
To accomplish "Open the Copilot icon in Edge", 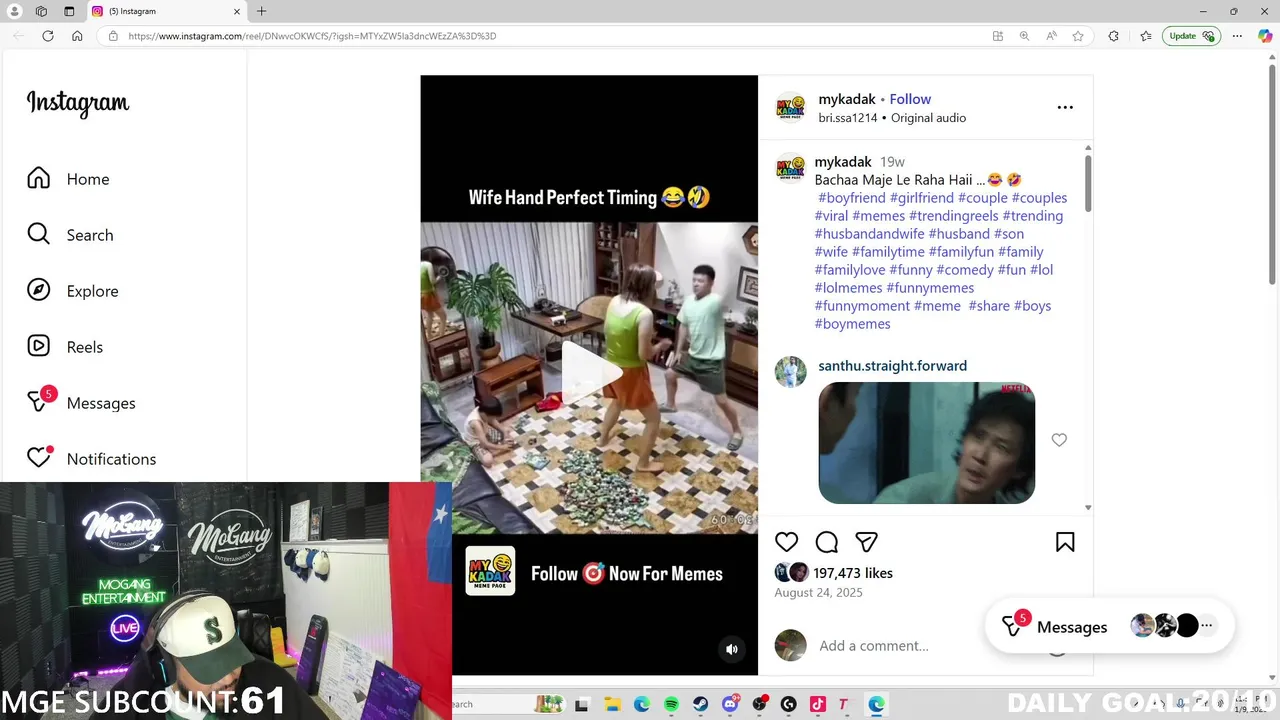I will tap(1264, 36).
